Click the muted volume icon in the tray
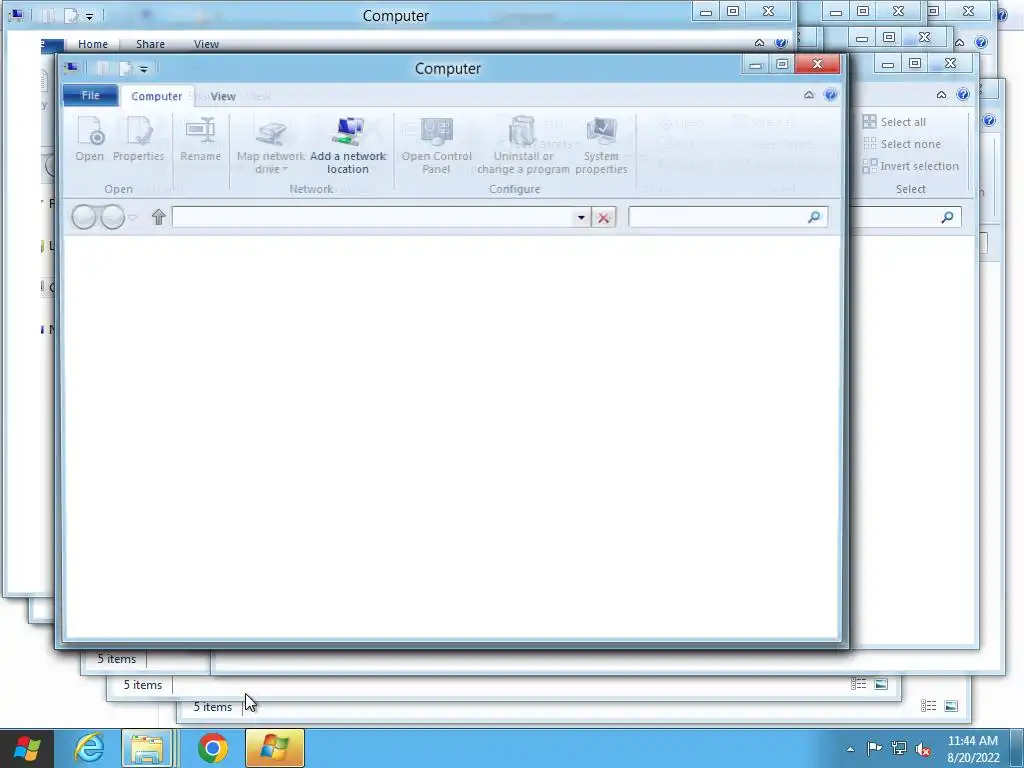The height and width of the screenshot is (768, 1024). 923,749
